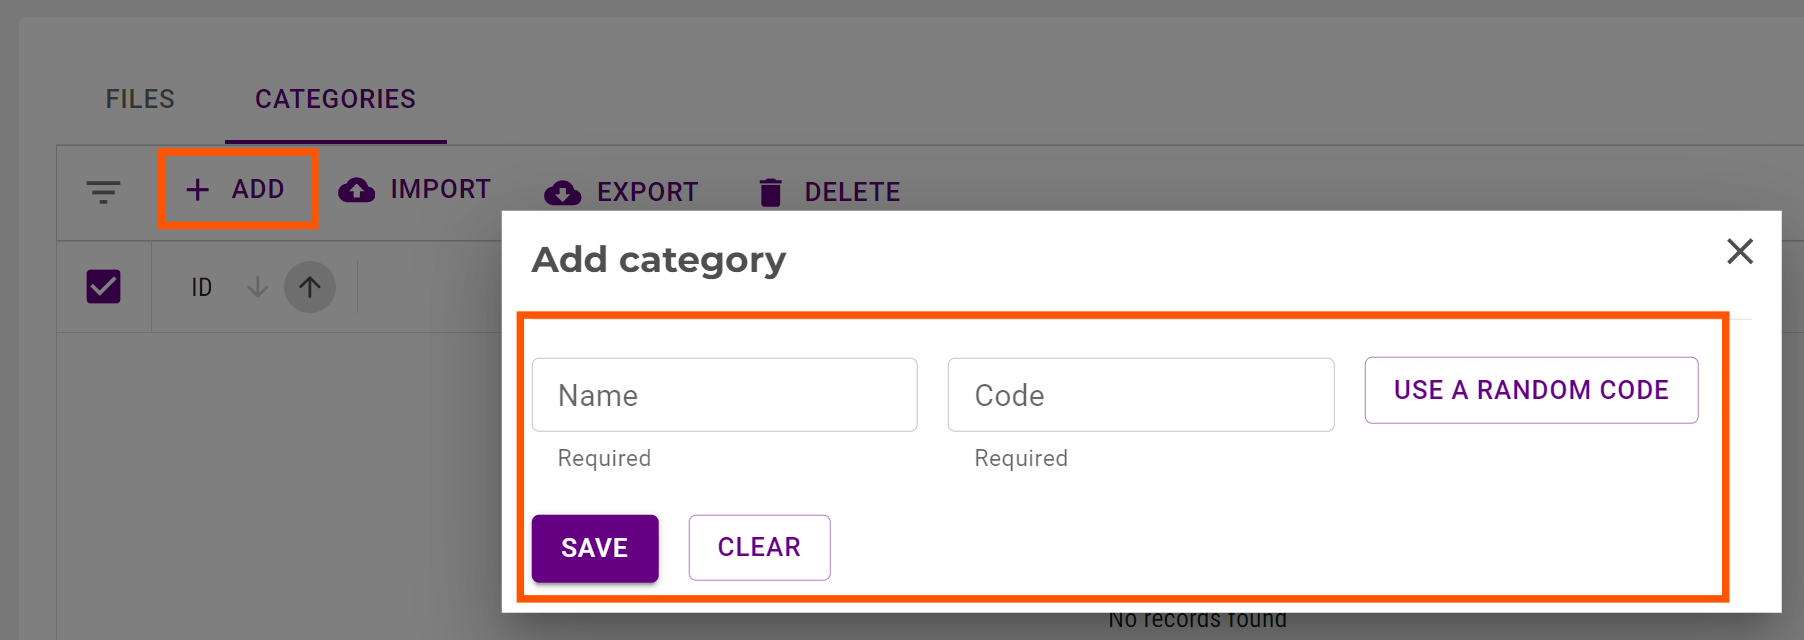Click the plus icon on Add
The height and width of the screenshot is (640, 1804).
click(x=198, y=189)
